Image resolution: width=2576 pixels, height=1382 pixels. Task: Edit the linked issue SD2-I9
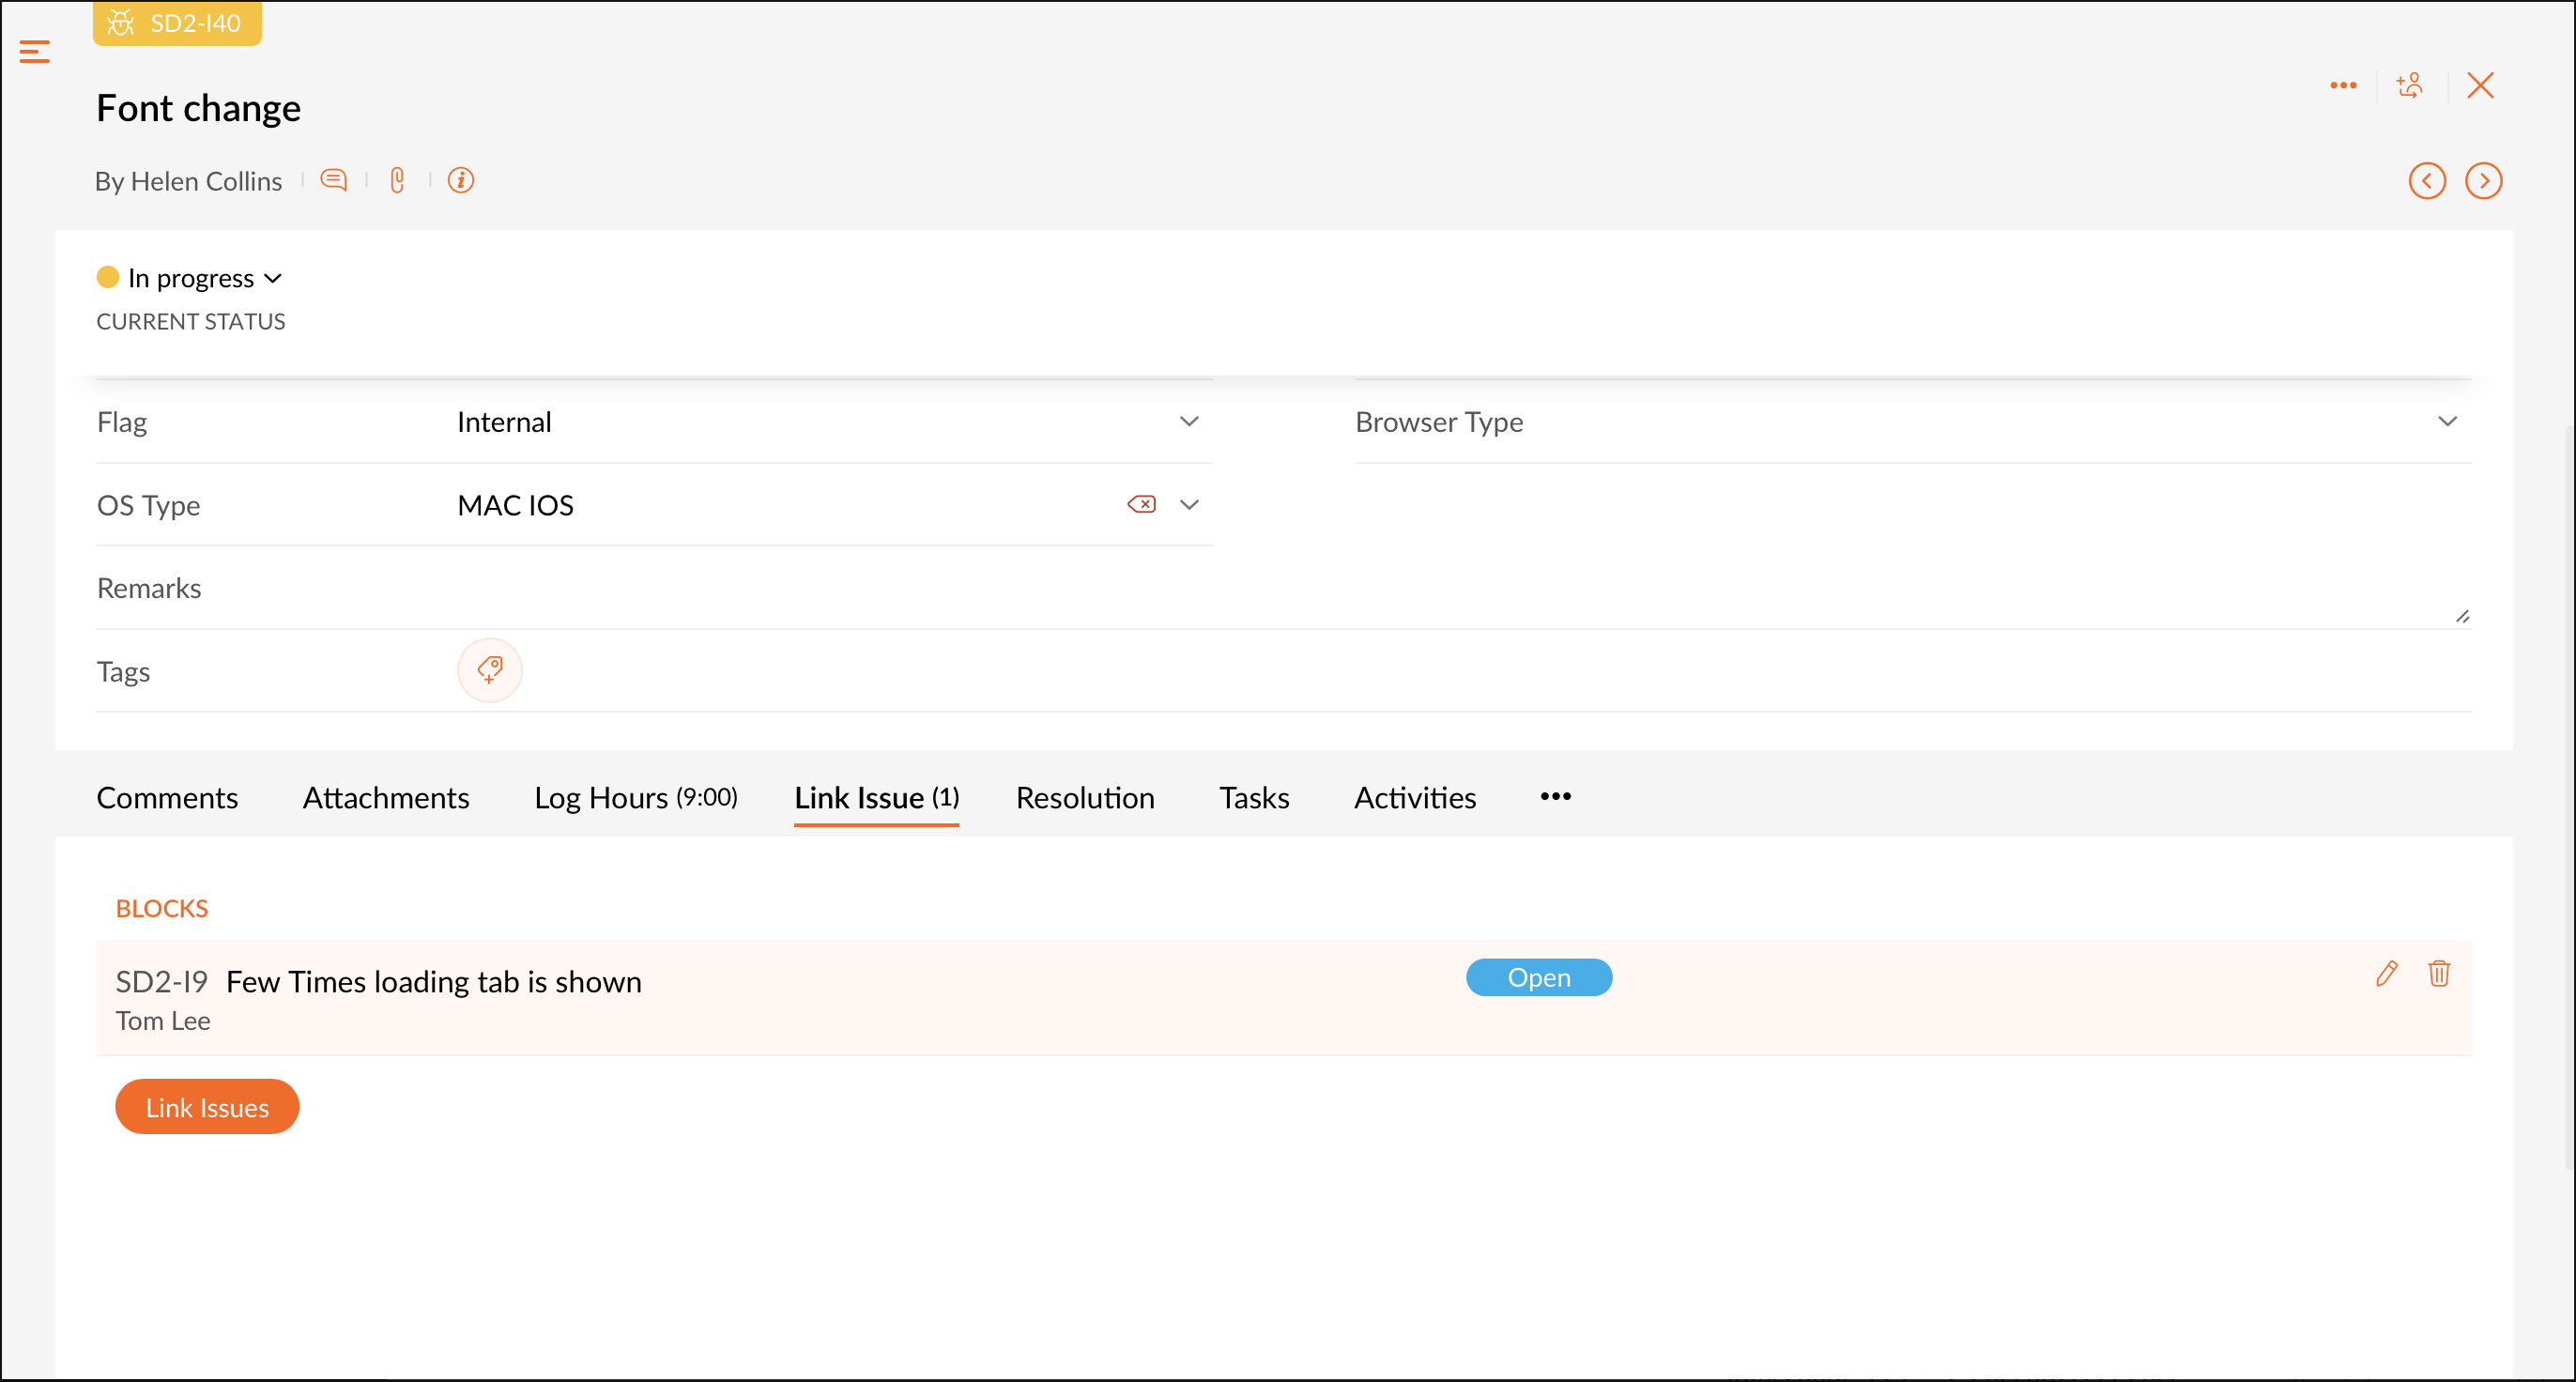pyautogui.click(x=2386, y=974)
